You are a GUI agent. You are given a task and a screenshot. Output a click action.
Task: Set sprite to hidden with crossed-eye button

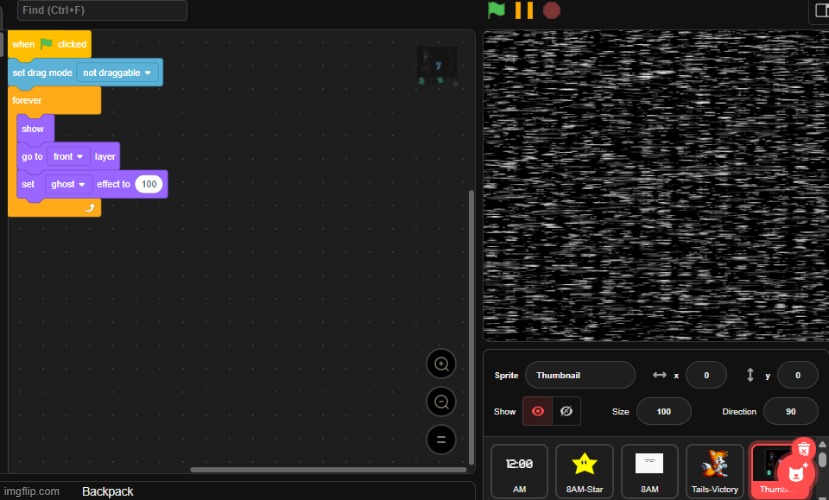566,411
